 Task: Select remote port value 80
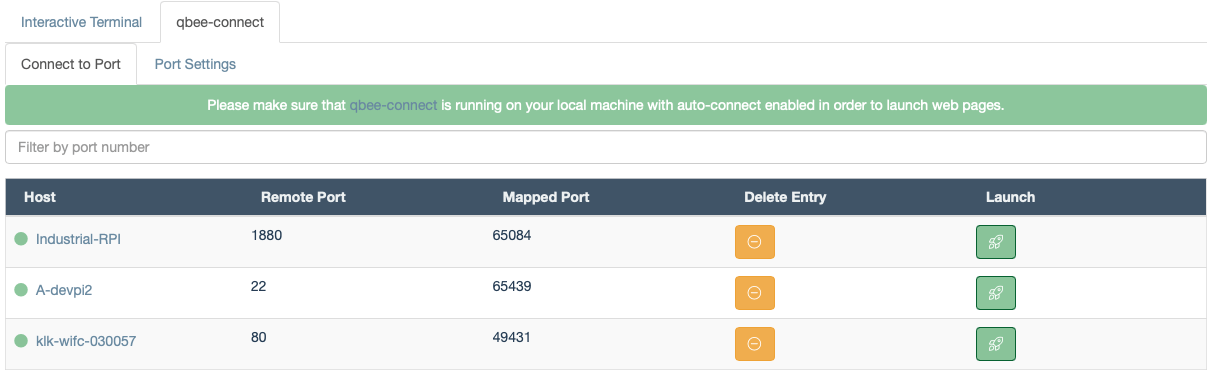click(258, 337)
